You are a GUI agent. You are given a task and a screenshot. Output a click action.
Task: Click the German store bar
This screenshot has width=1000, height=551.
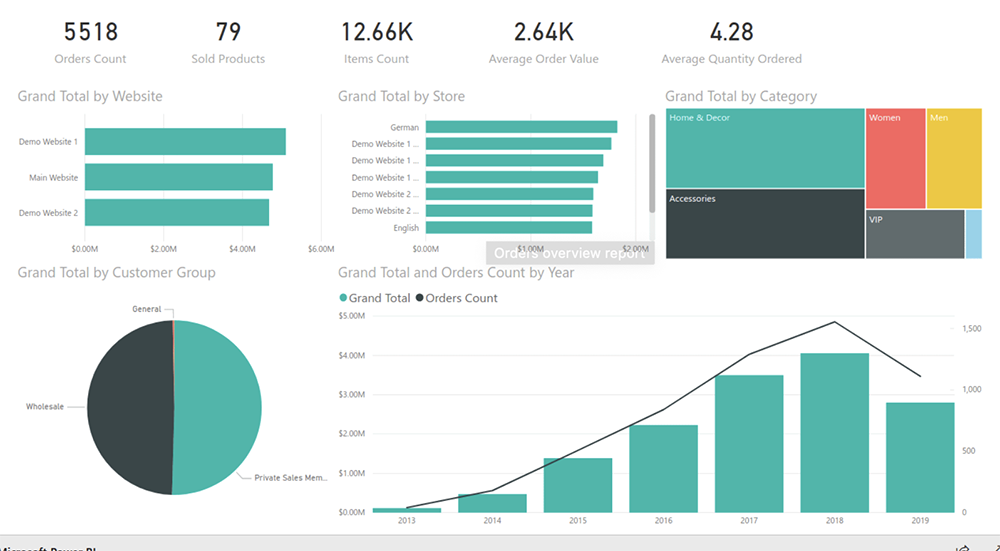click(x=521, y=127)
